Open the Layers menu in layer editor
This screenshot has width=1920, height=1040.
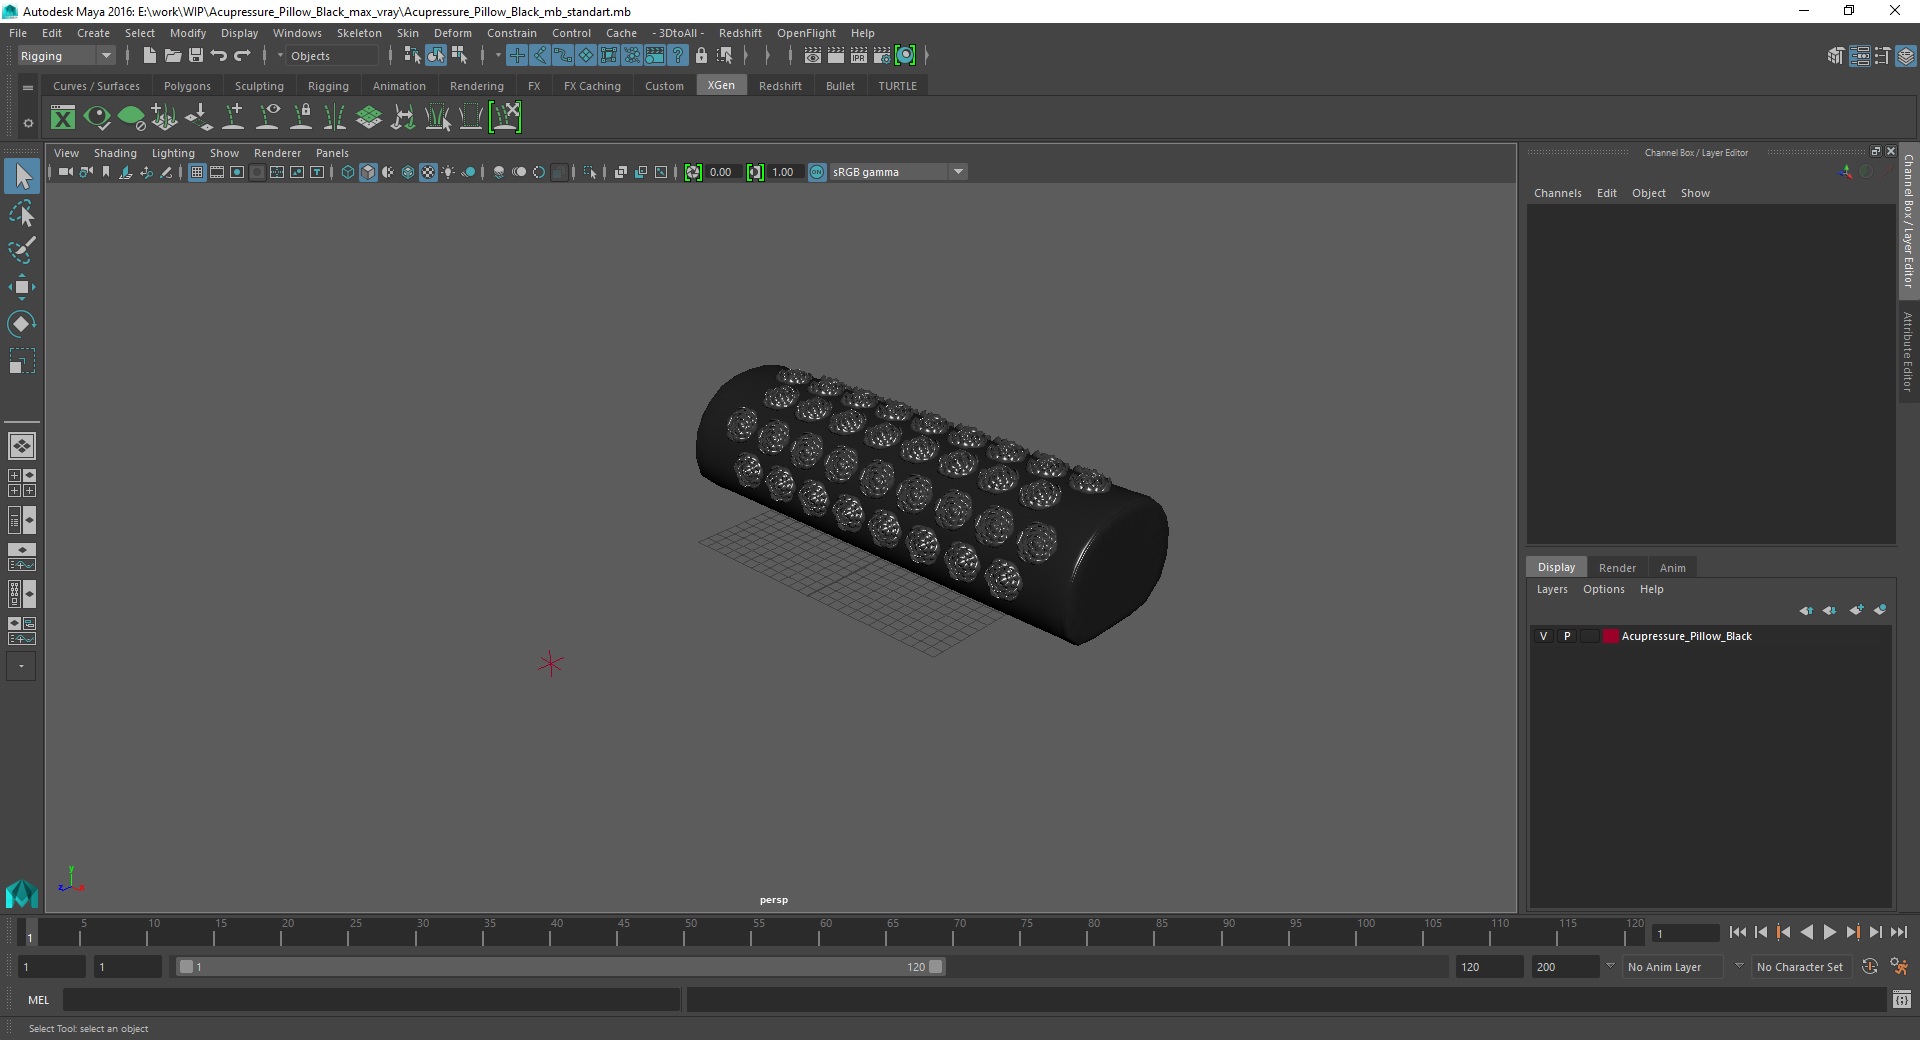(x=1552, y=589)
